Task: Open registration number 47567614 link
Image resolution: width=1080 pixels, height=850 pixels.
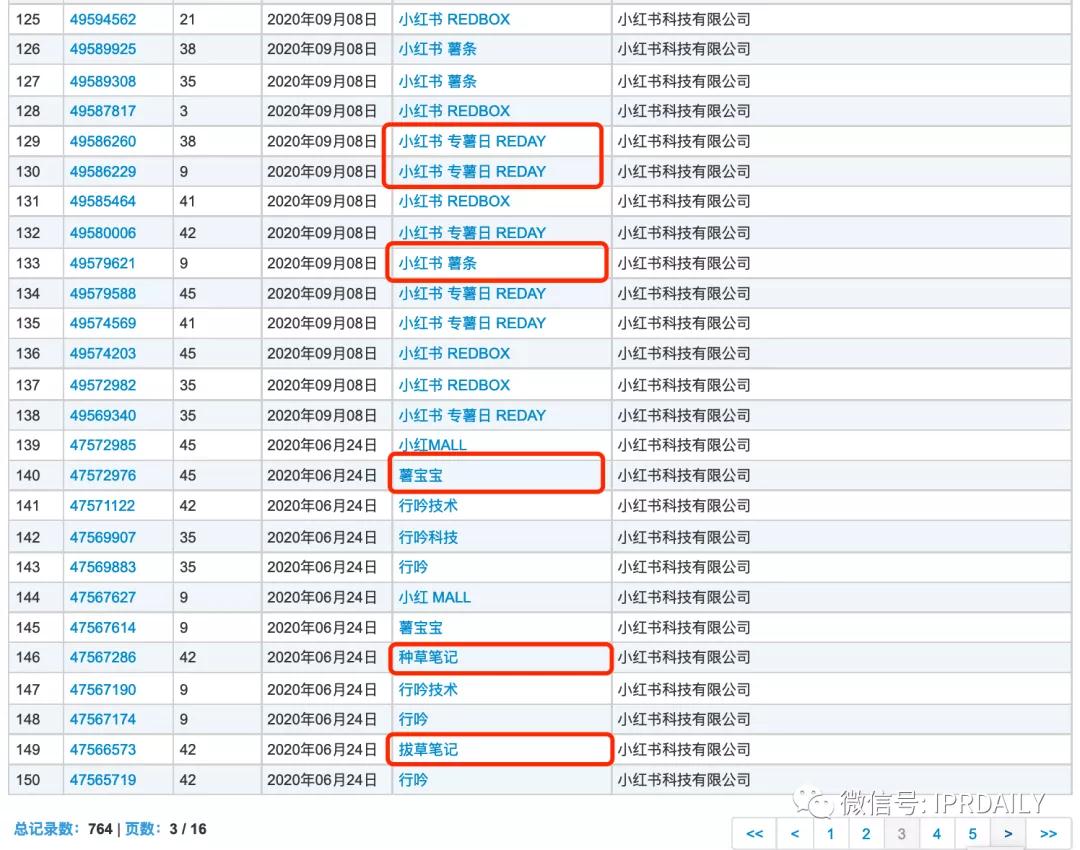Action: click(103, 628)
